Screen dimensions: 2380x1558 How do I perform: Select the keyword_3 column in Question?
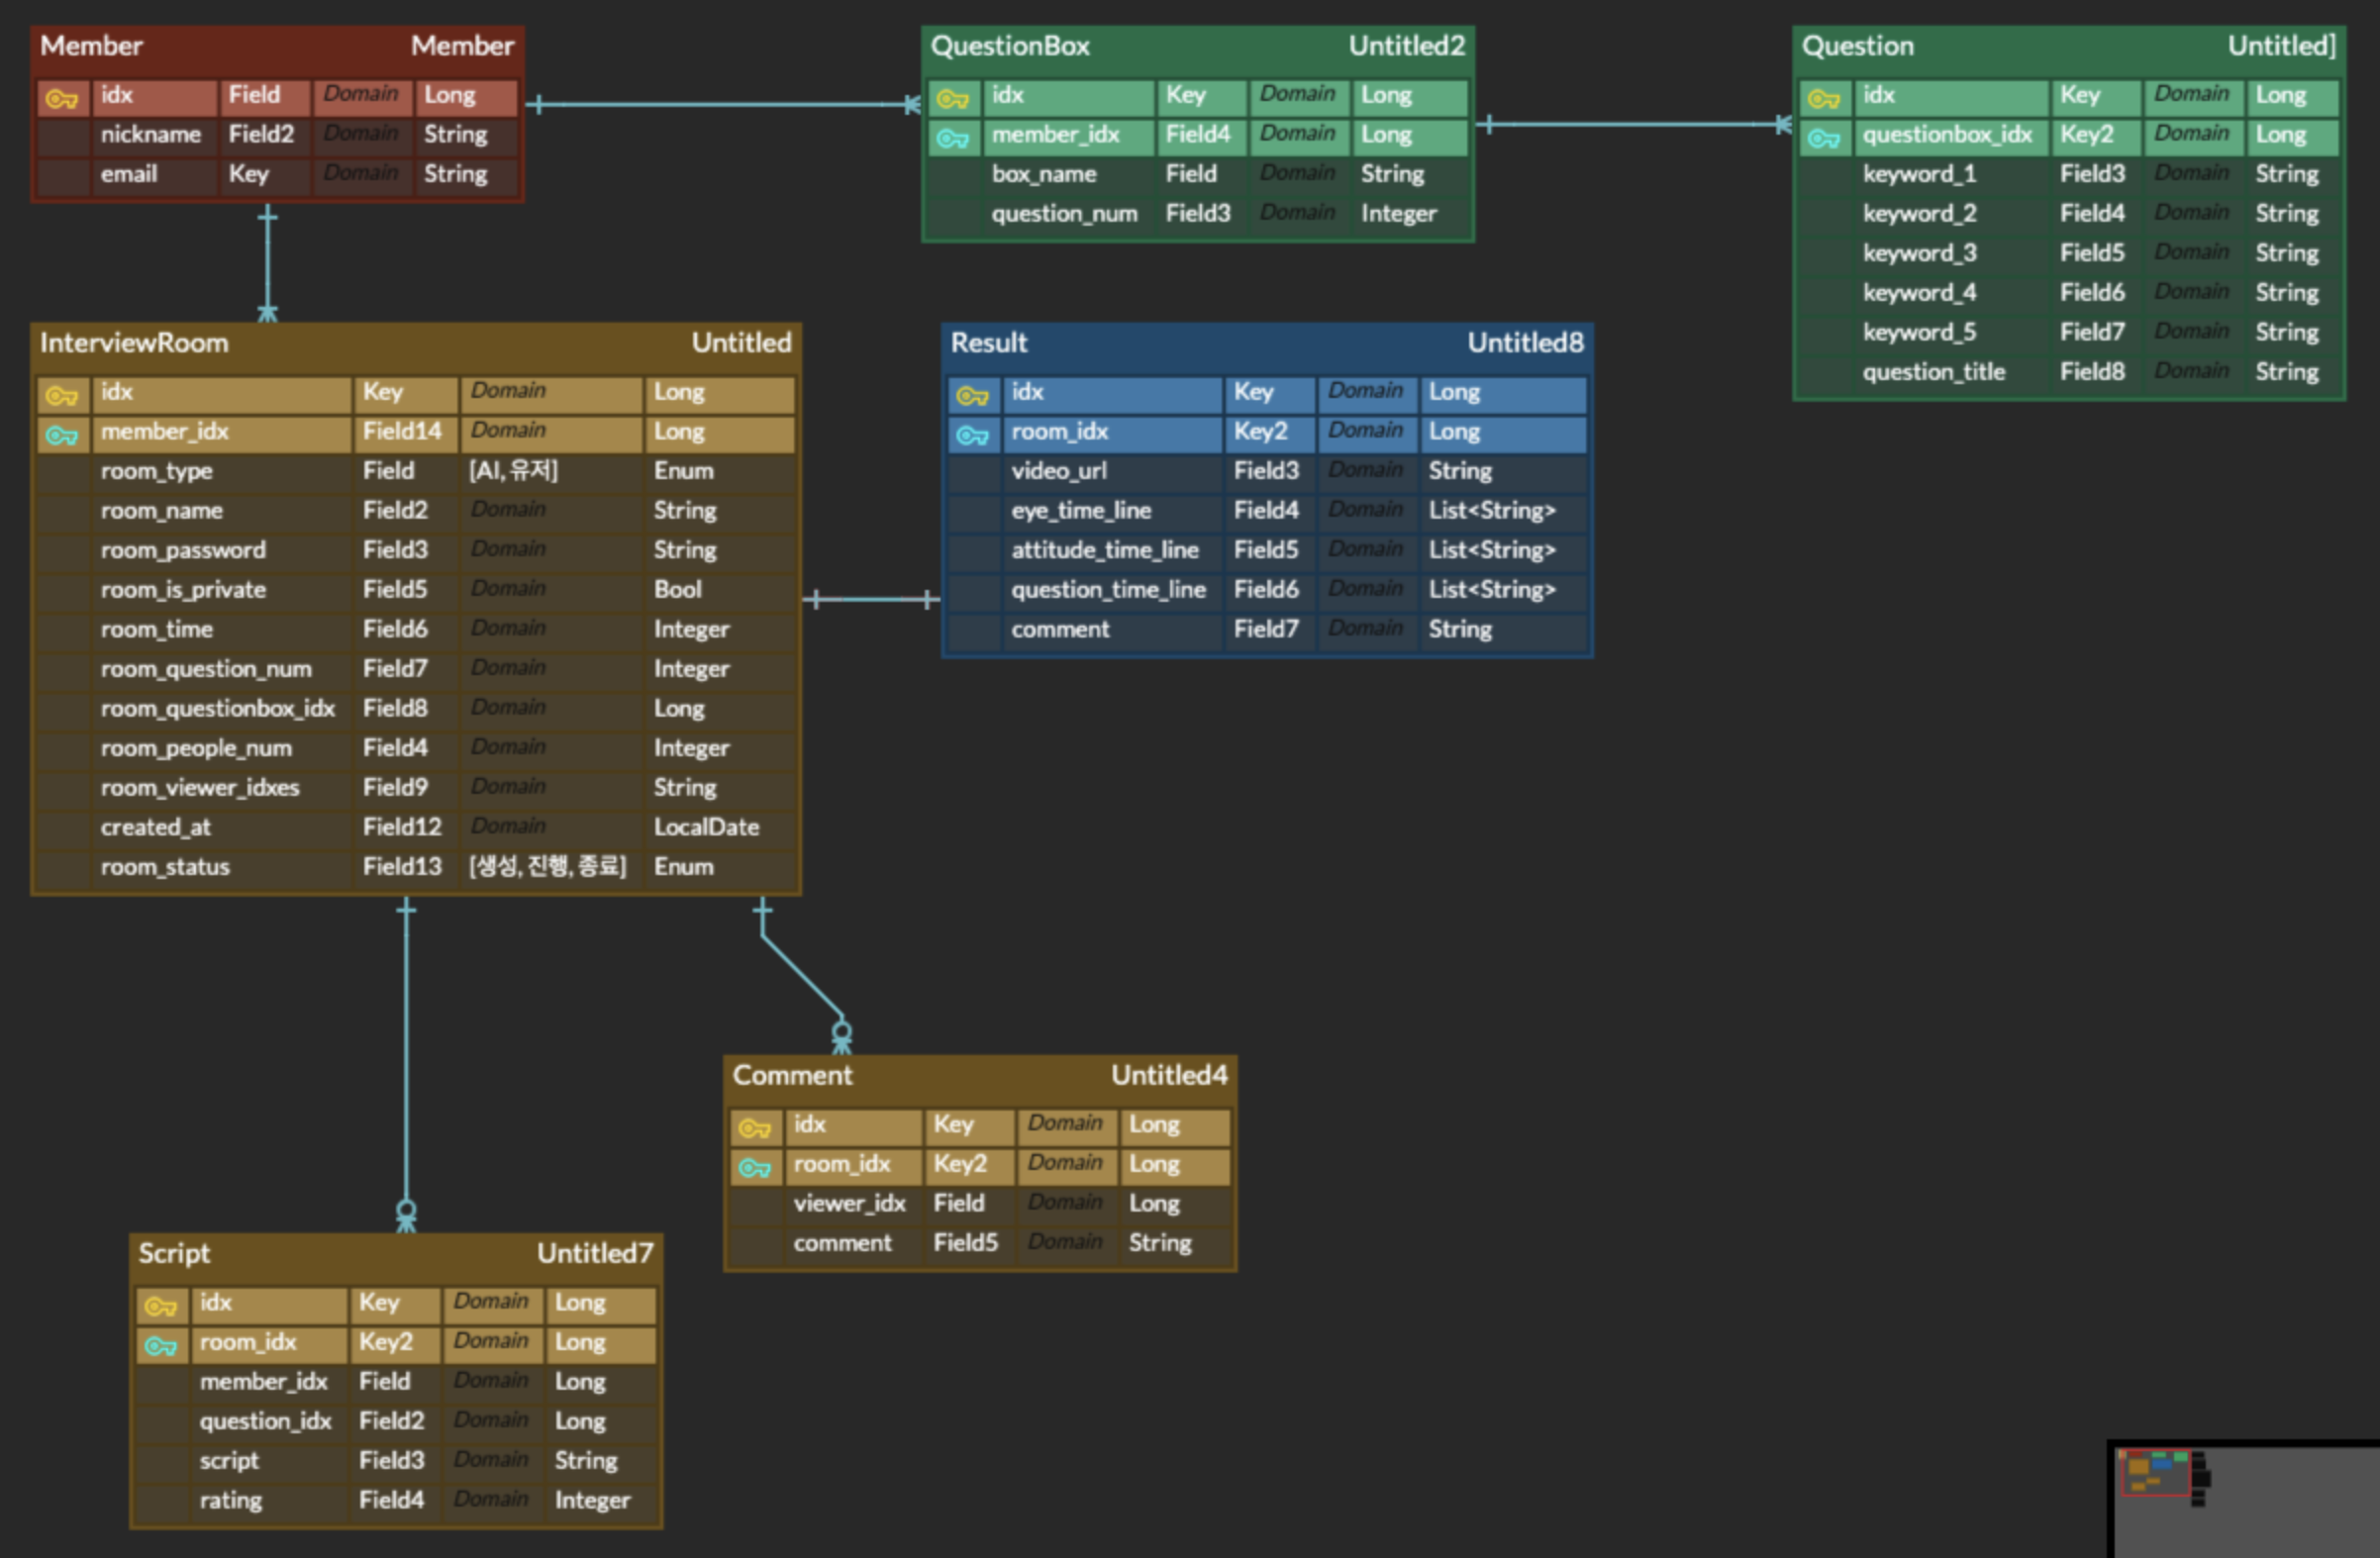coord(1919,253)
